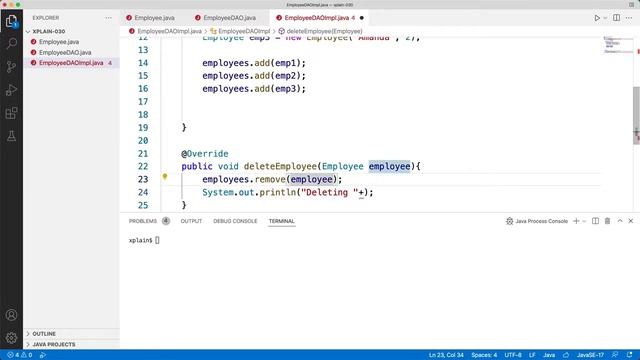Change file encoding UTF-8
The height and width of the screenshot is (360, 640).
[x=513, y=355]
